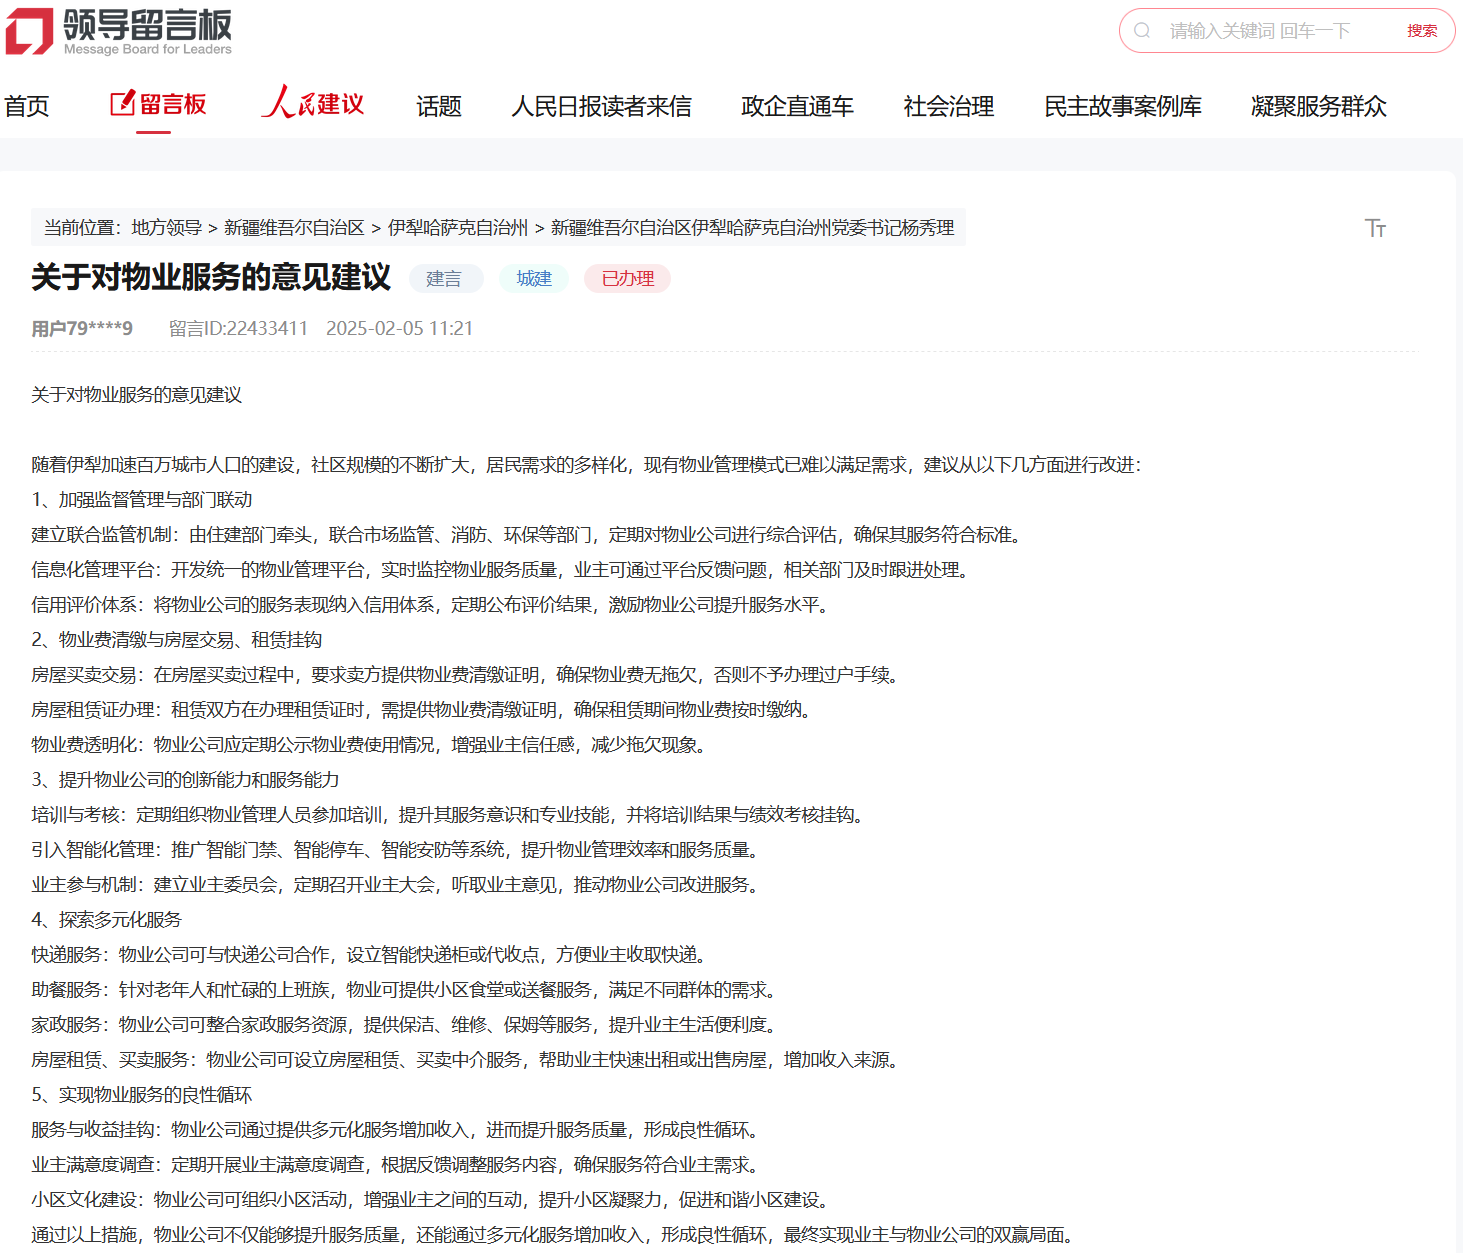Click the 城建 category tag
Viewport: 1463px width, 1253px height.
click(x=534, y=279)
